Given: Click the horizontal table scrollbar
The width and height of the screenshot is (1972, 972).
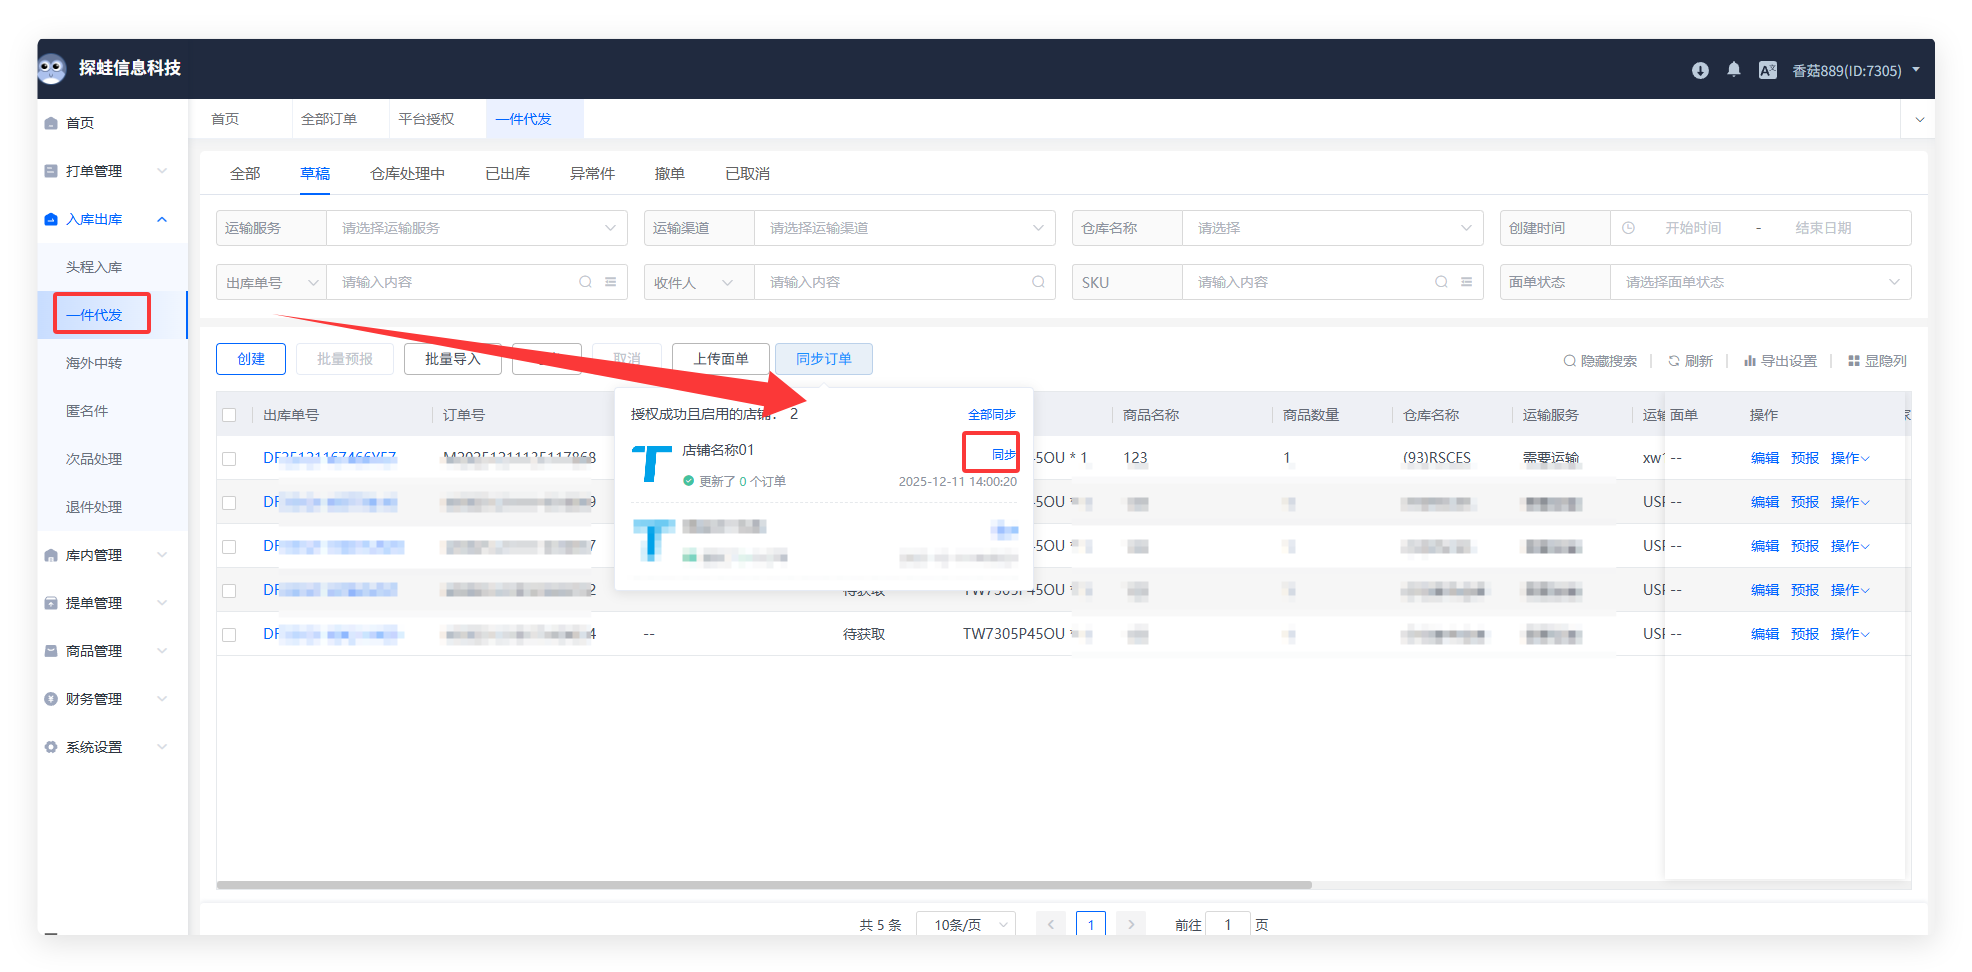Looking at the screenshot, I should [764, 885].
